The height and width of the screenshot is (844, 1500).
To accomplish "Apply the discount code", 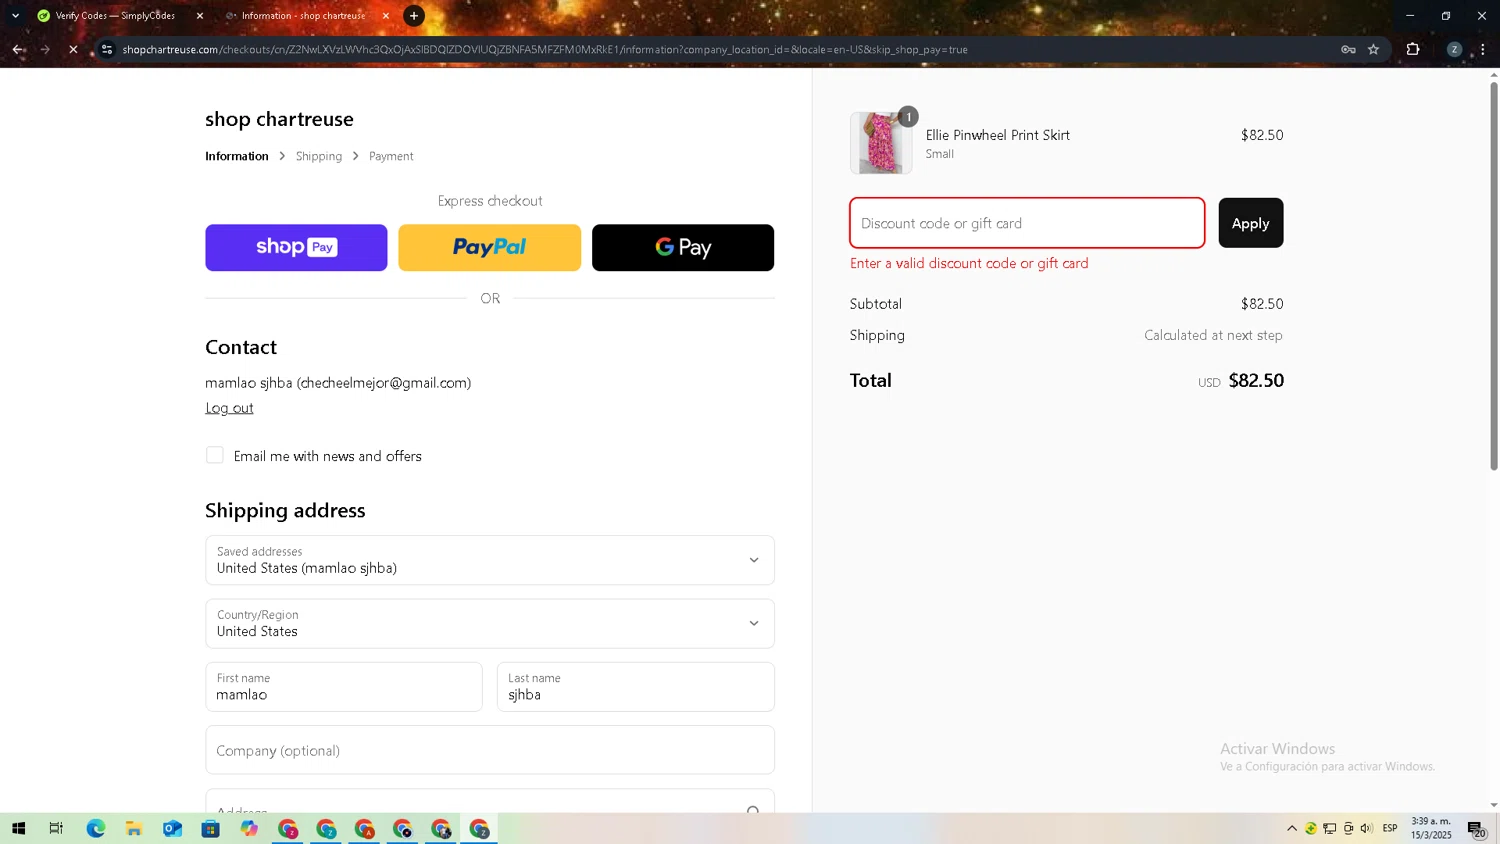I will click(x=1251, y=223).
